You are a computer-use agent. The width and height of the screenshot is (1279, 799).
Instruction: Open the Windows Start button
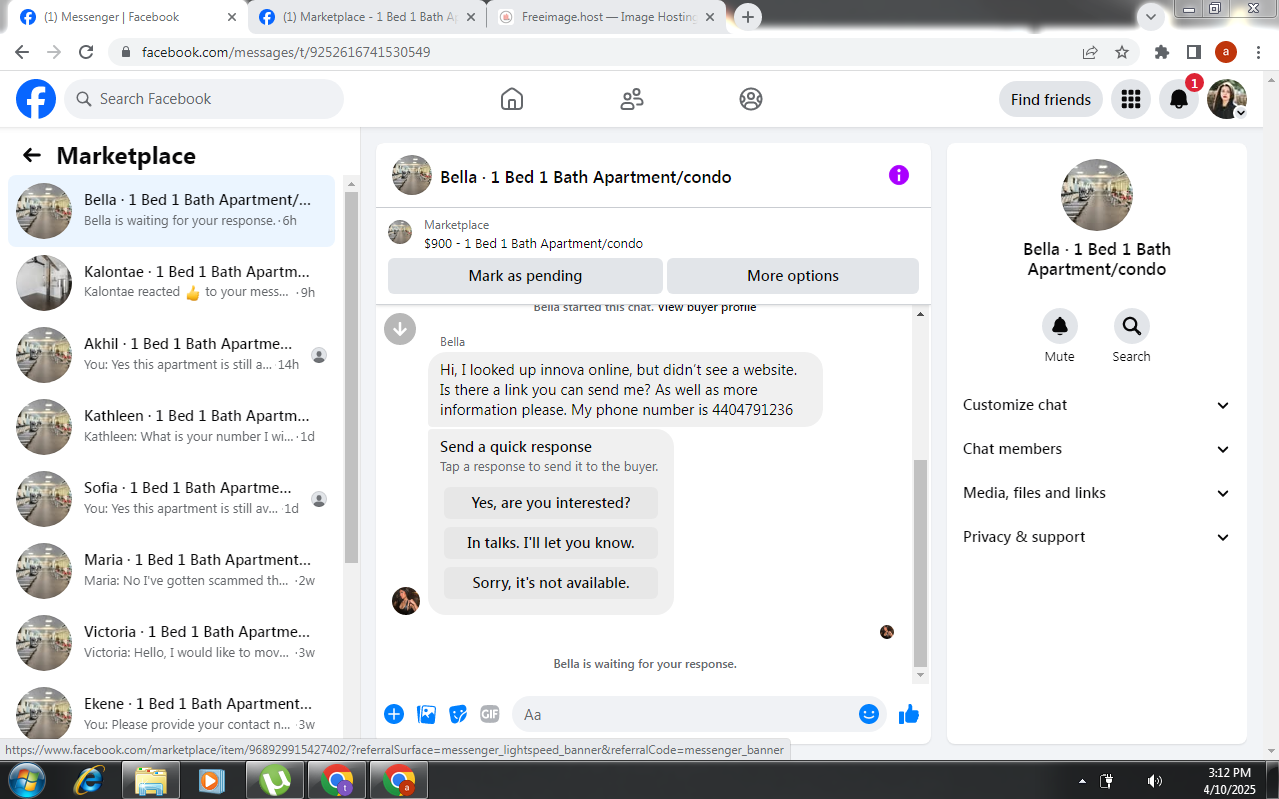point(26,780)
